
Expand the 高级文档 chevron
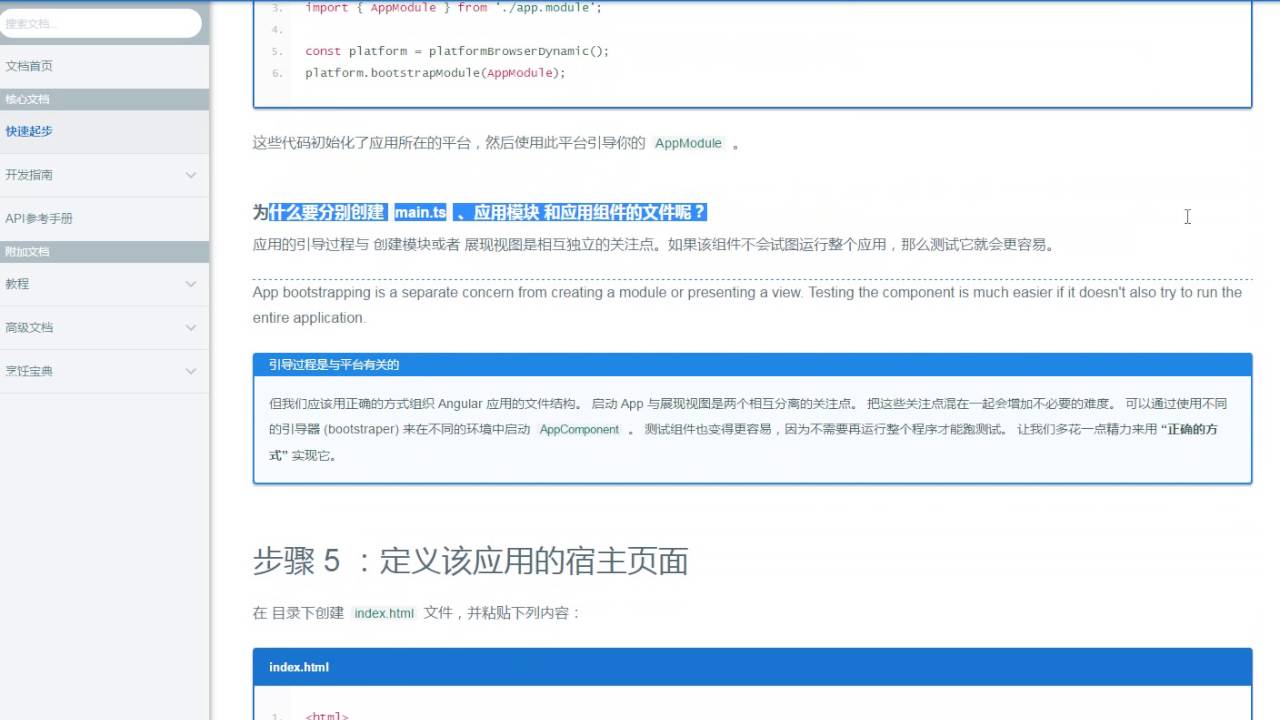(191, 327)
